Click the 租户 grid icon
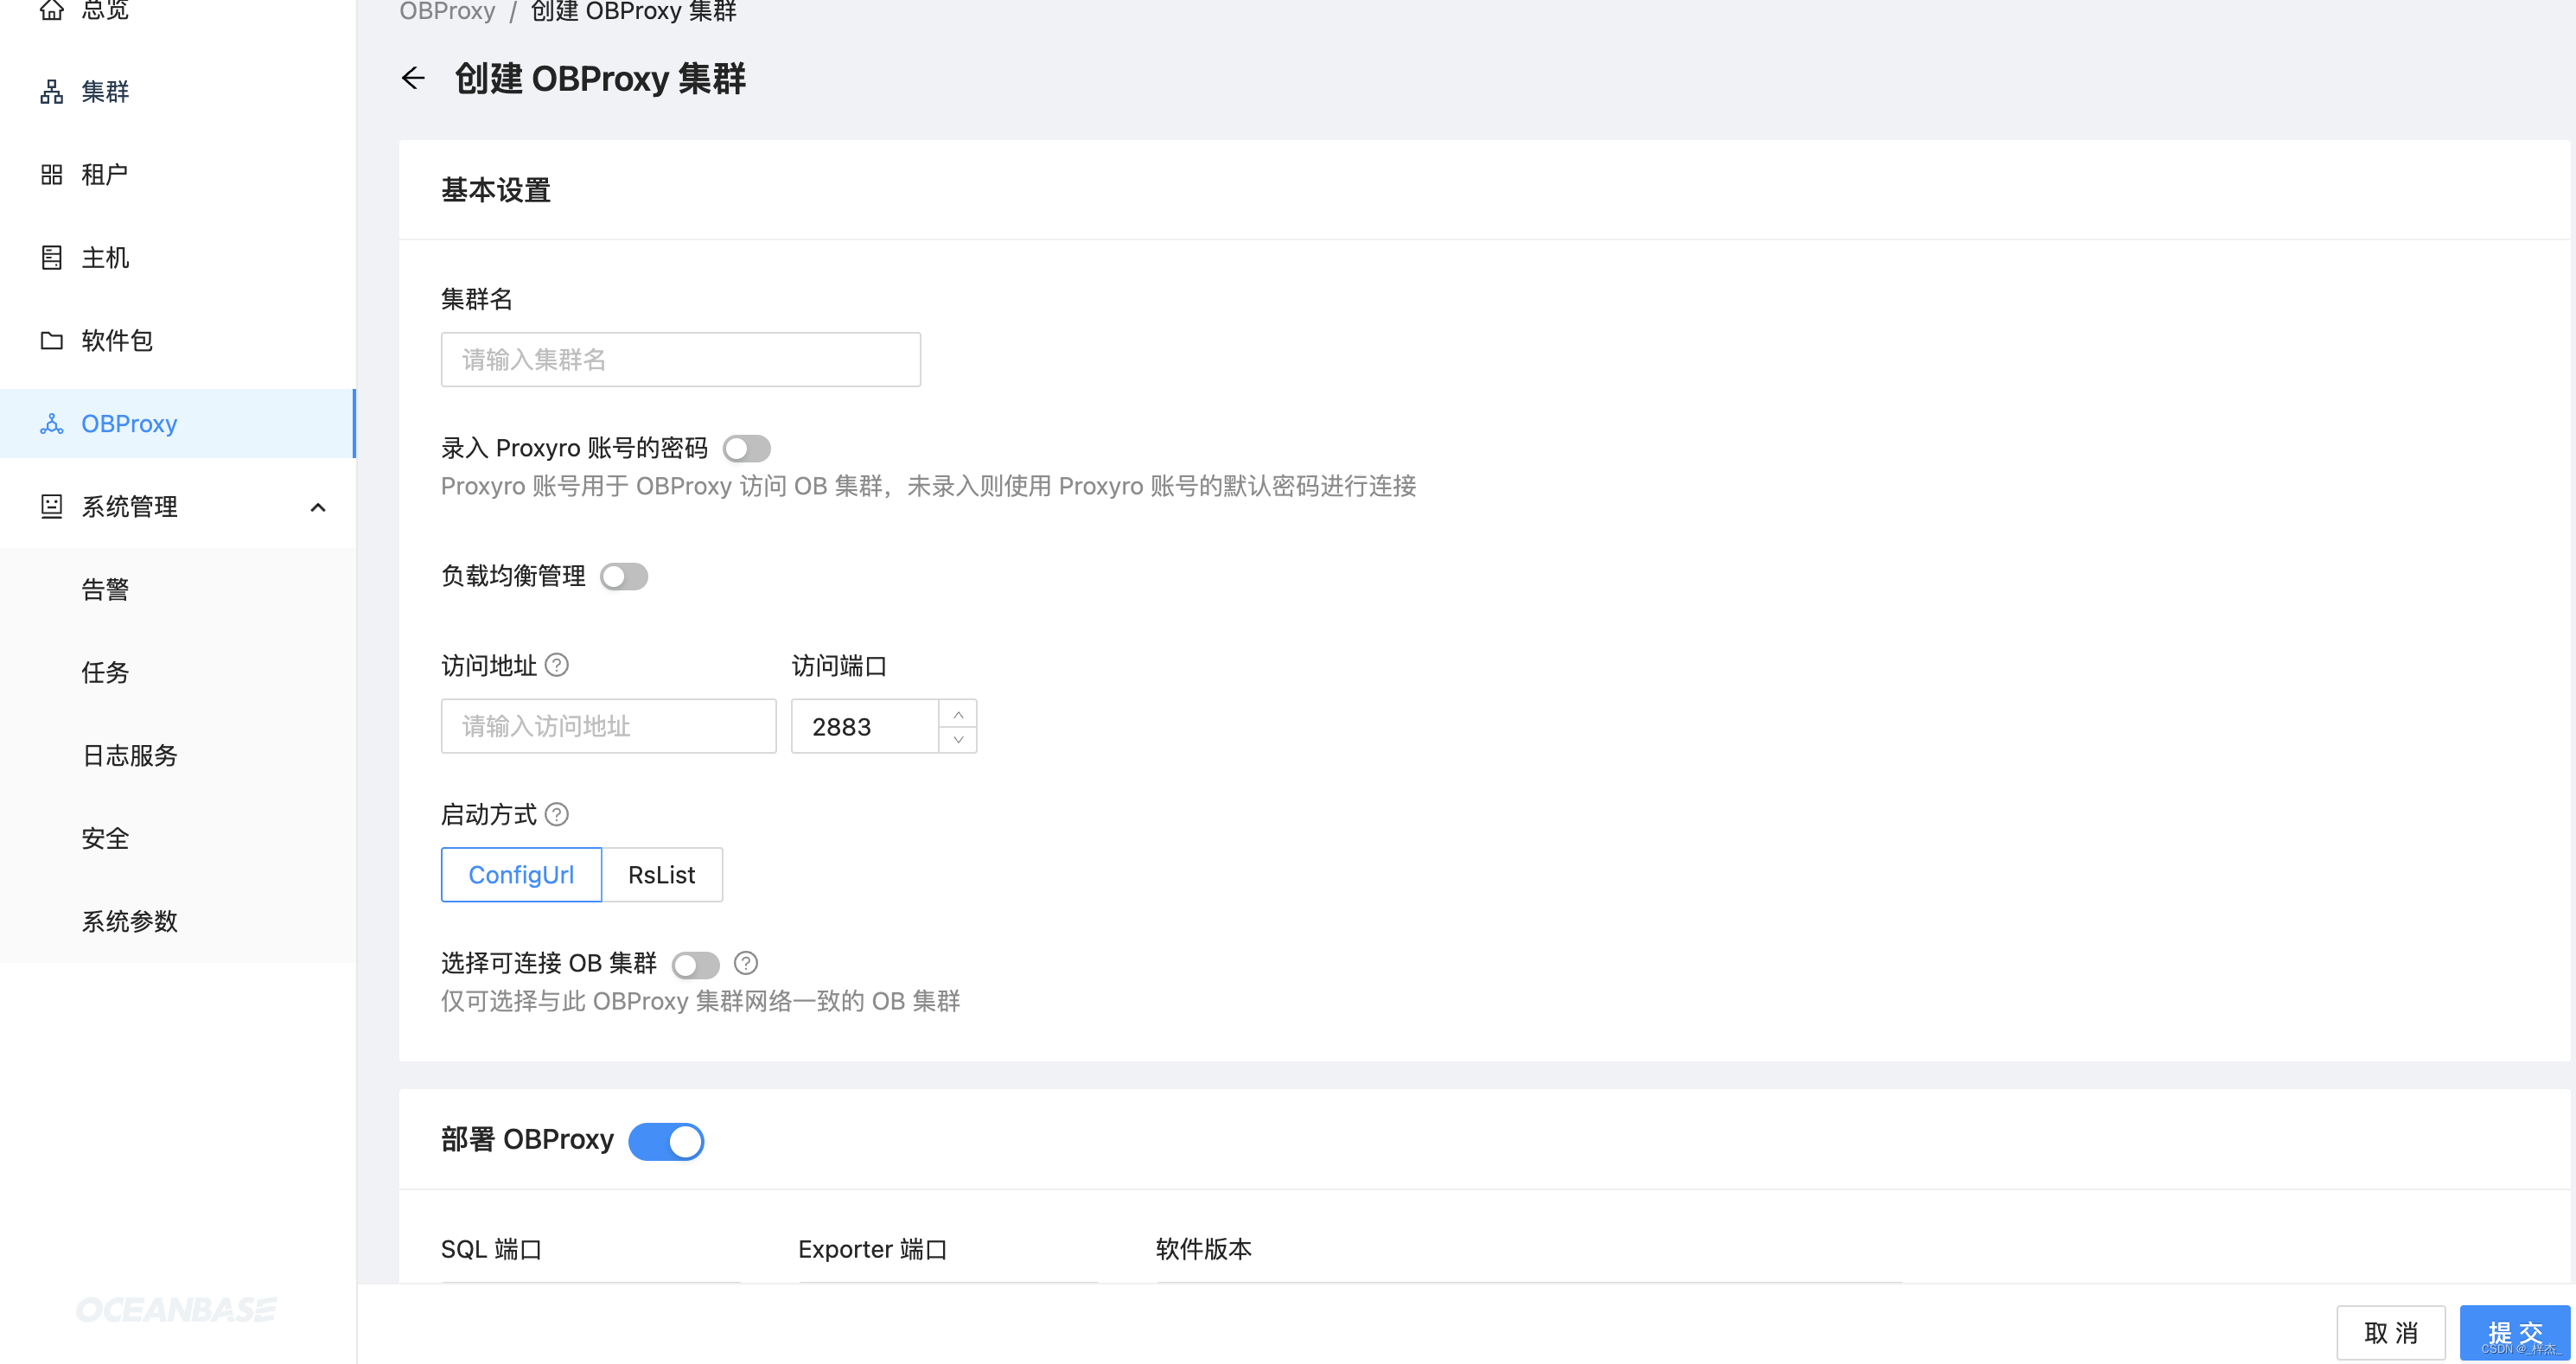The height and width of the screenshot is (1364, 2576). (x=52, y=175)
